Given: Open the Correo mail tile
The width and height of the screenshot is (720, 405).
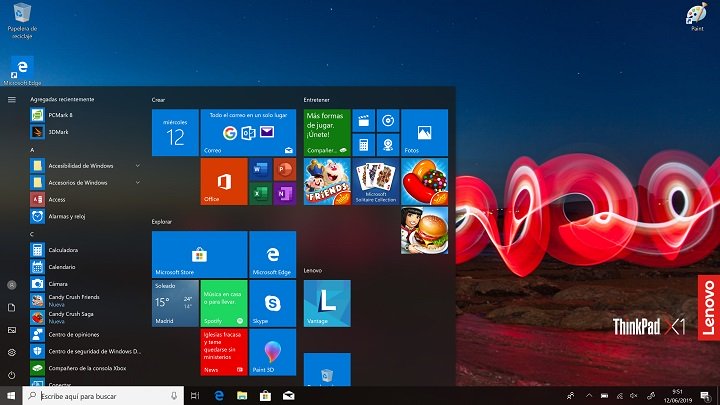Looking at the screenshot, I should pyautogui.click(x=248, y=133).
